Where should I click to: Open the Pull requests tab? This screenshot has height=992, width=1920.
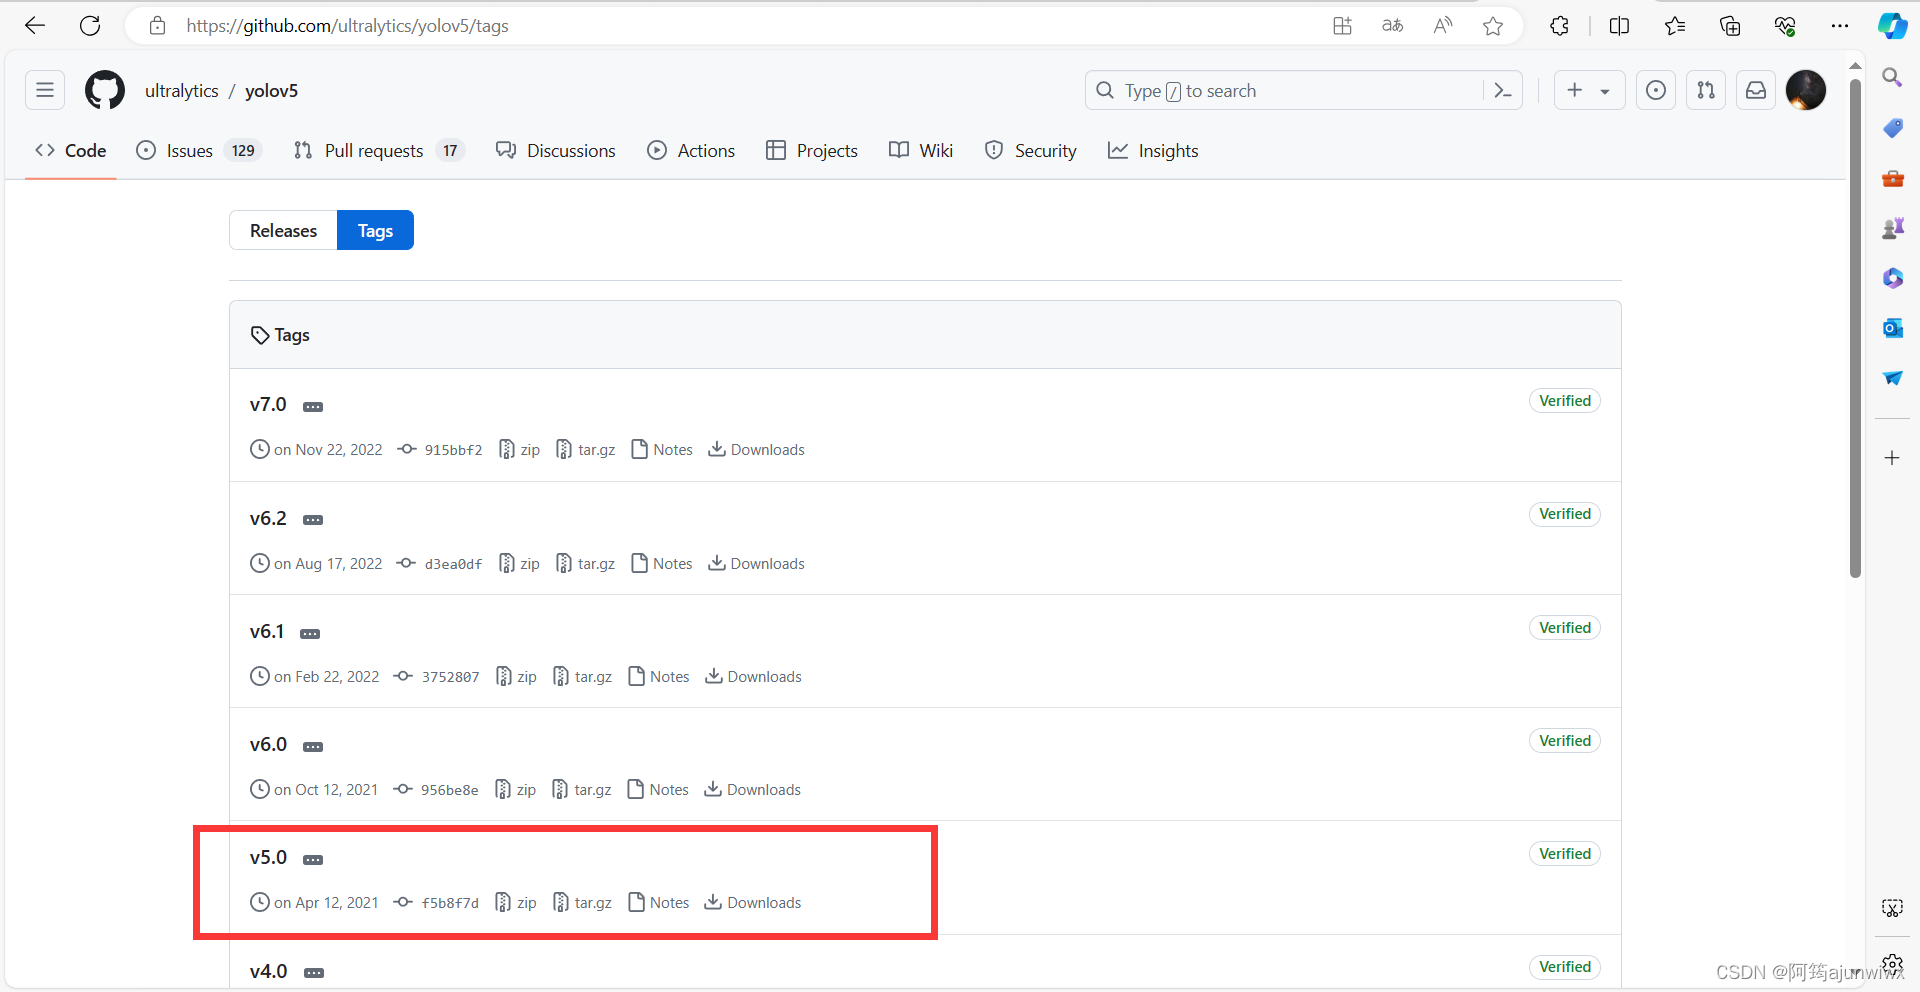click(378, 150)
